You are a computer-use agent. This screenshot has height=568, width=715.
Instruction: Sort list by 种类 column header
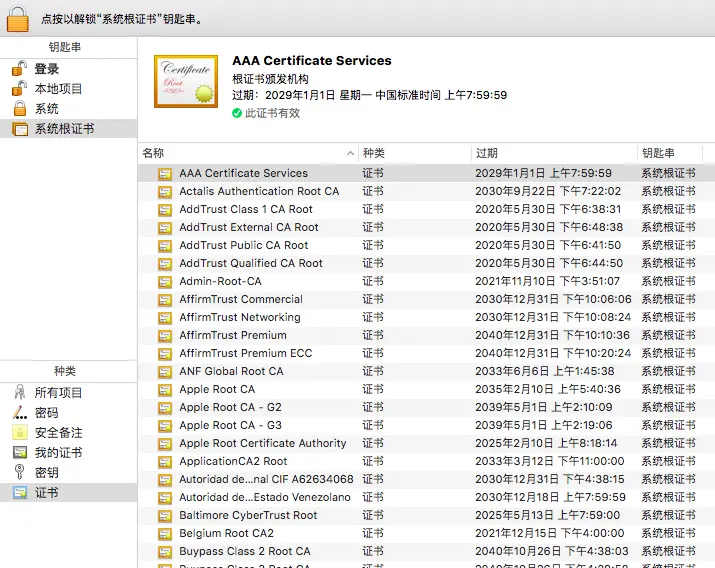coord(415,153)
